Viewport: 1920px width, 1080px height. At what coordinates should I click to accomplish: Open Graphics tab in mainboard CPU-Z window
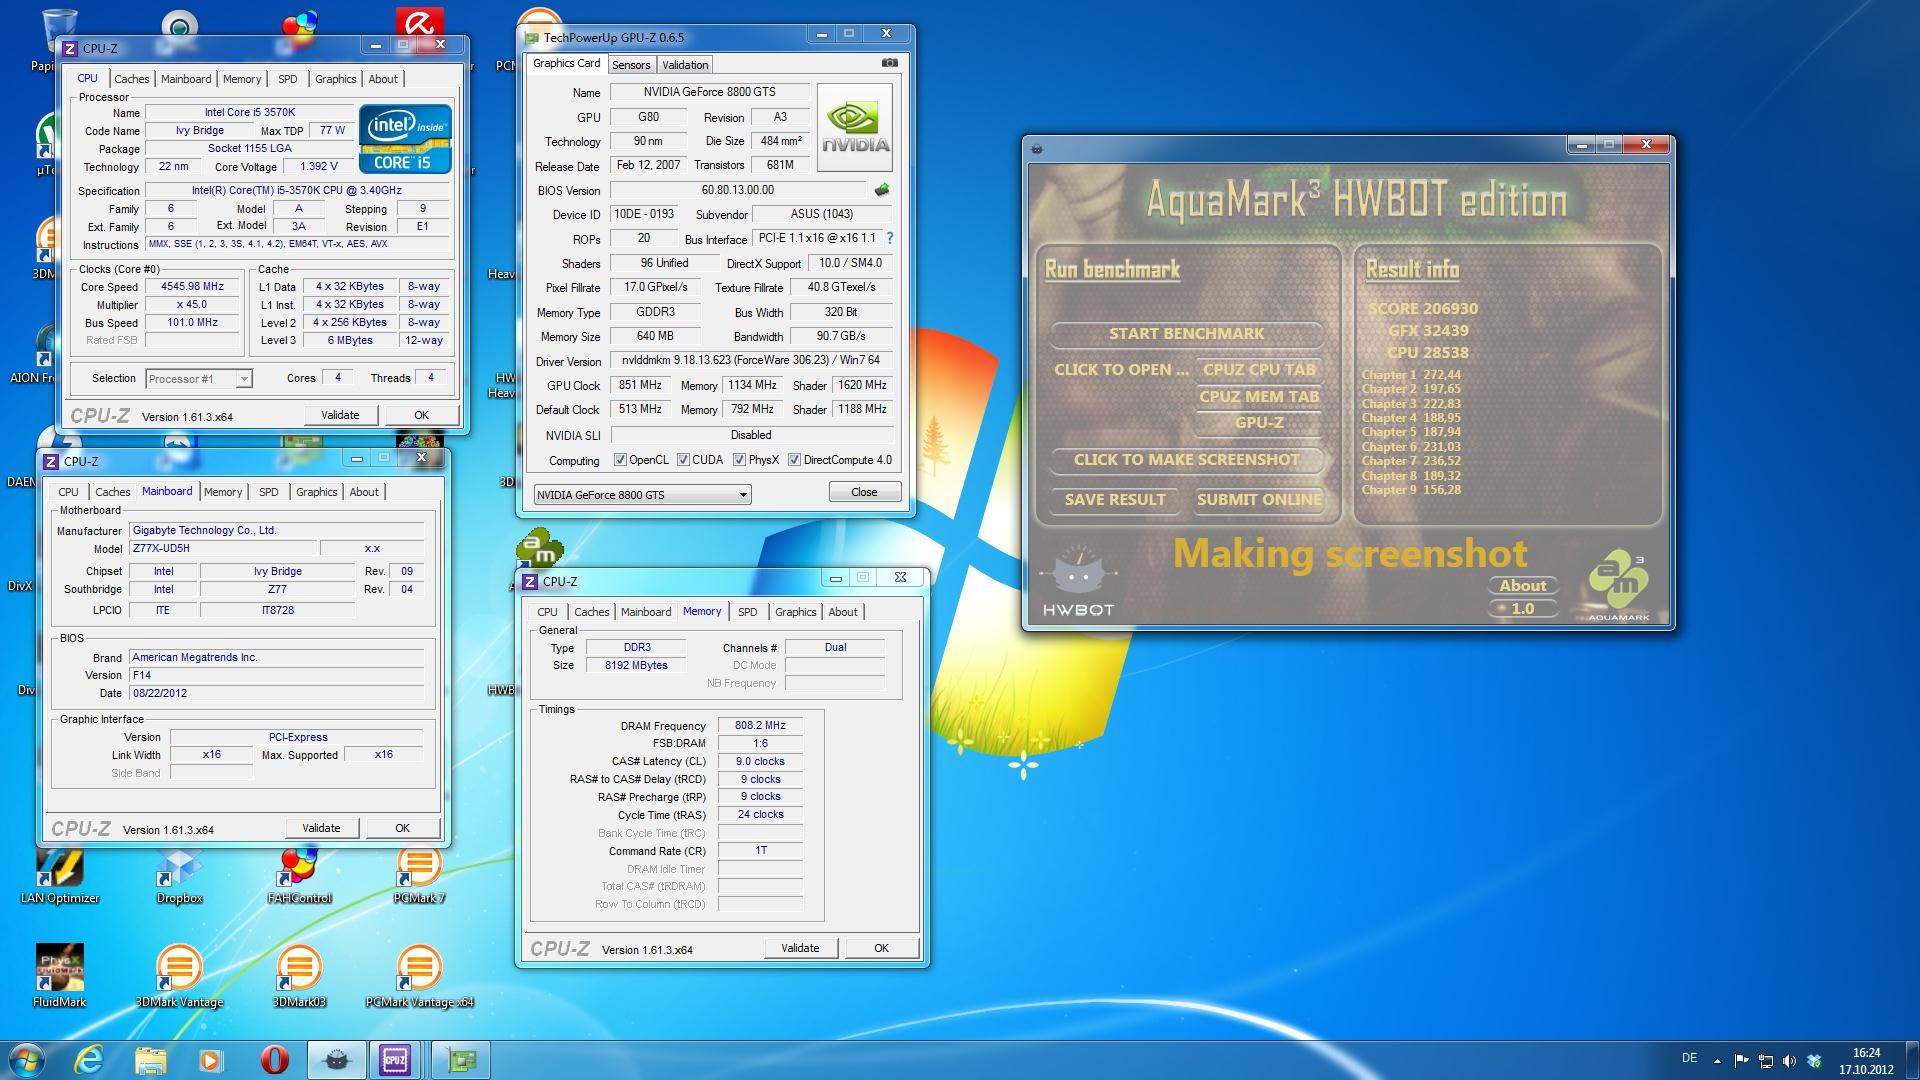(x=316, y=492)
